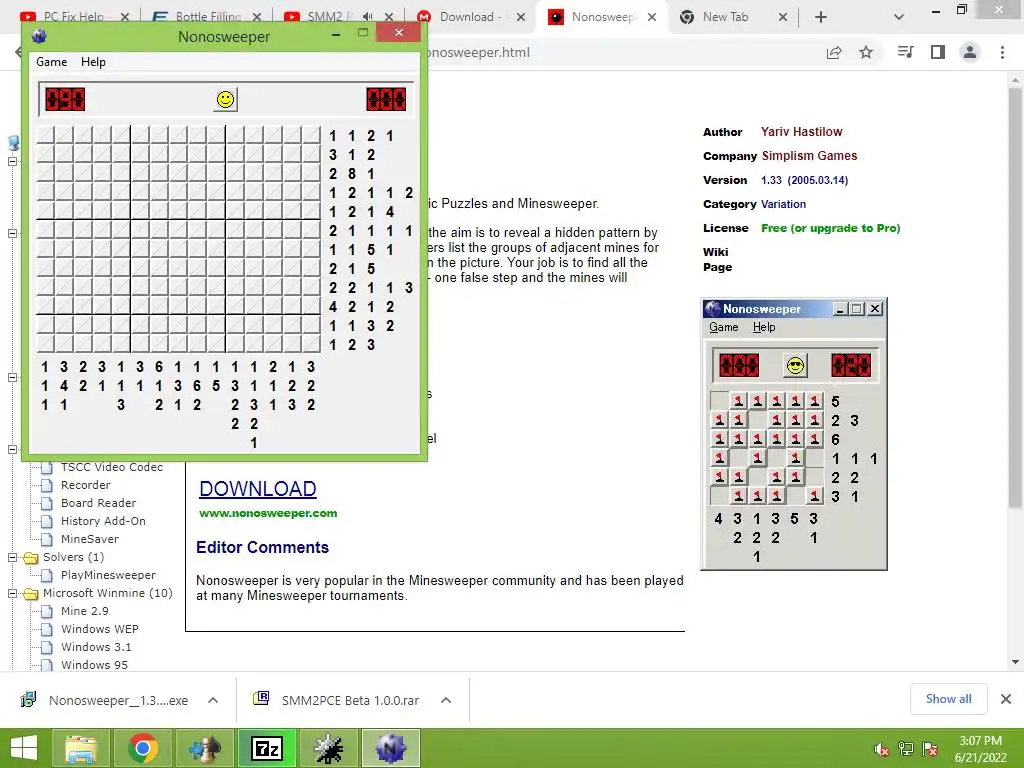1024x768 pixels.
Task: Click the muted volume tray icon
Action: point(881,749)
